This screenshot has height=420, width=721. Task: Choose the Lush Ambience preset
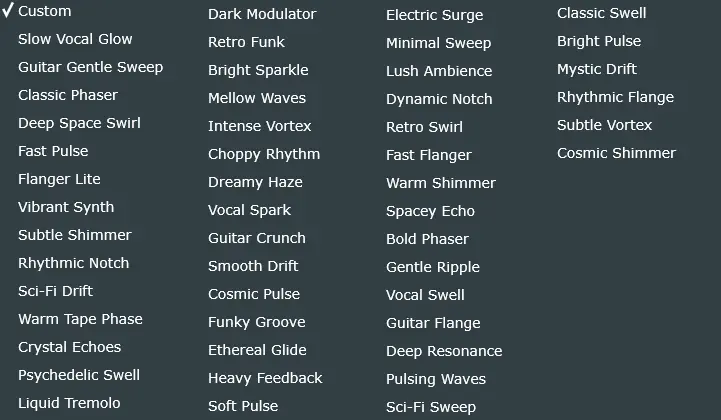click(439, 71)
